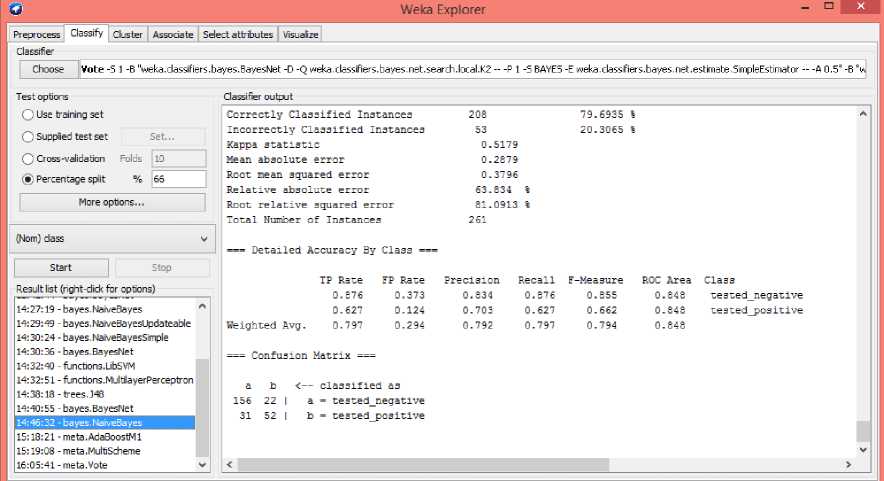Screen dimensions: 884x481
Task: Click the Stop button
Action: [162, 267]
